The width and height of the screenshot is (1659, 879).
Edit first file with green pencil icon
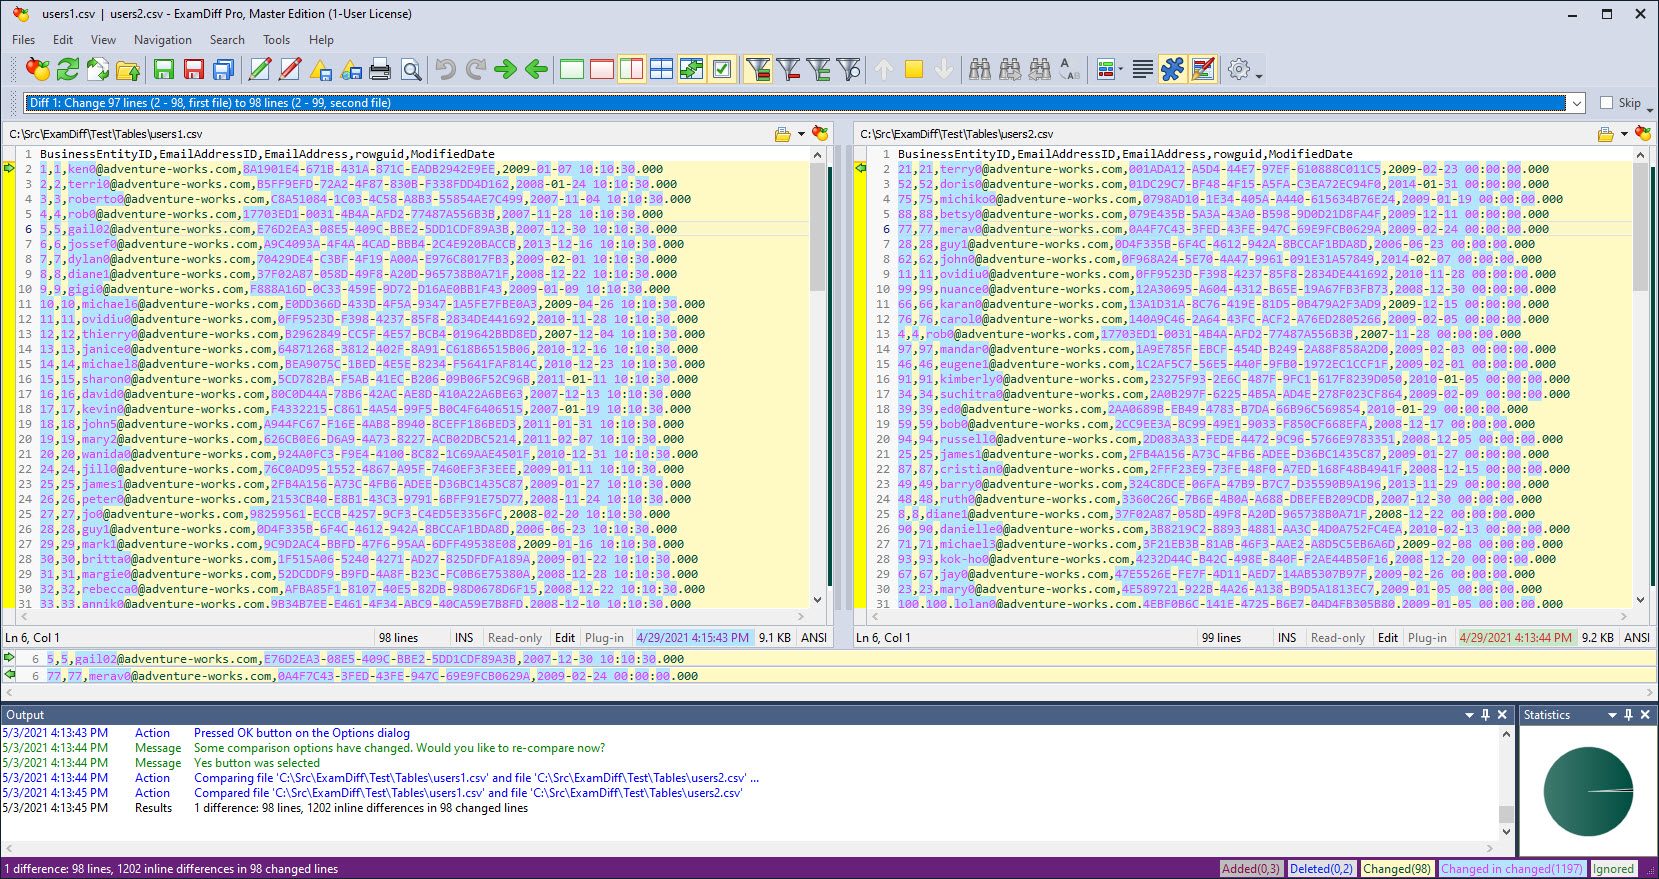260,69
